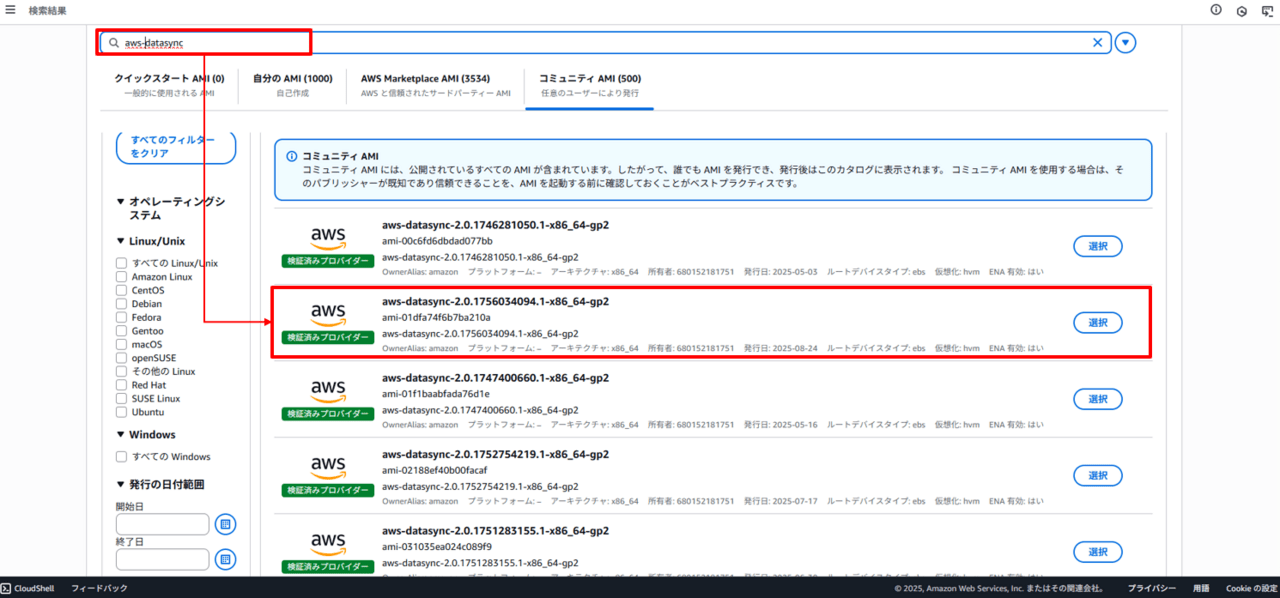Click the info icon in top-right header
This screenshot has height=598, width=1280.
click(x=1216, y=10)
